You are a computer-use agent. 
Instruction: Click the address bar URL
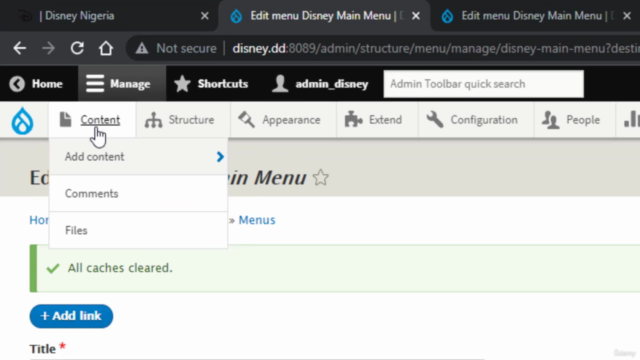435,49
